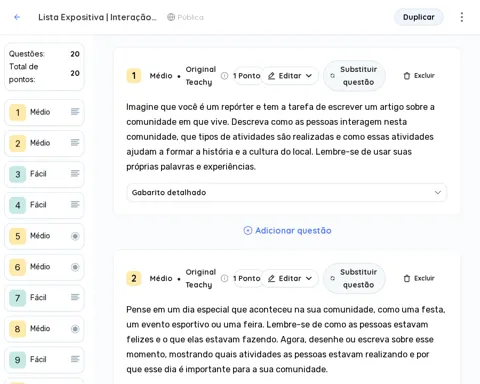The width and height of the screenshot is (480, 384).
Task: Click the 1 Ponto badge on question 2
Action: pos(246,278)
